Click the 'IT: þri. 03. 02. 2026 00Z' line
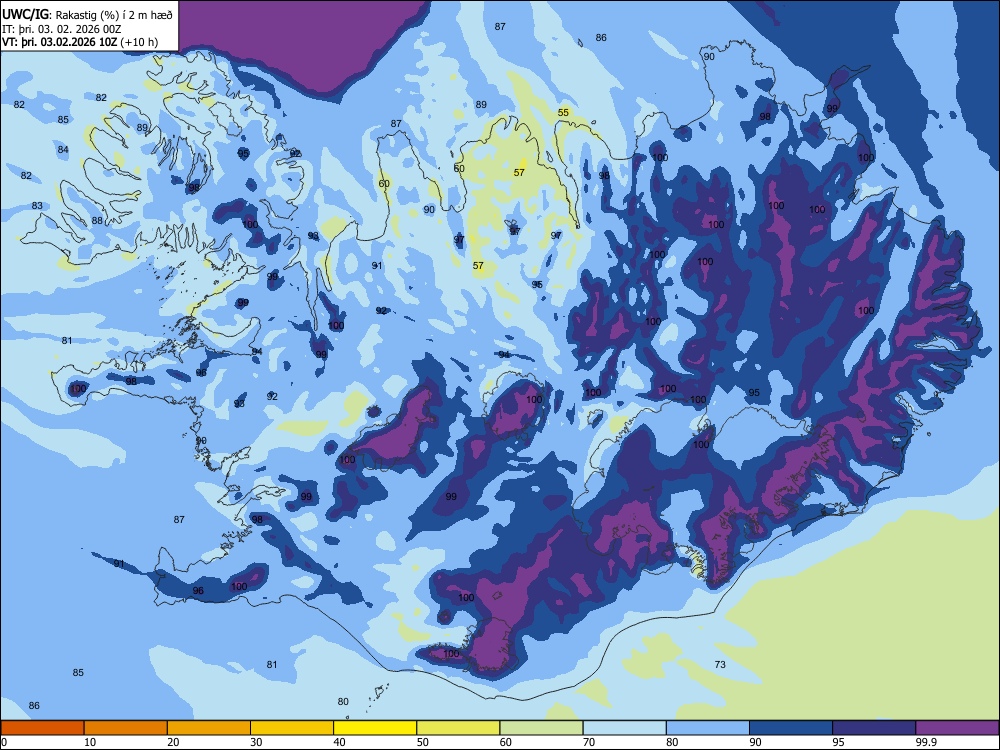Screen dimensions: 1000x750 pos(62,29)
